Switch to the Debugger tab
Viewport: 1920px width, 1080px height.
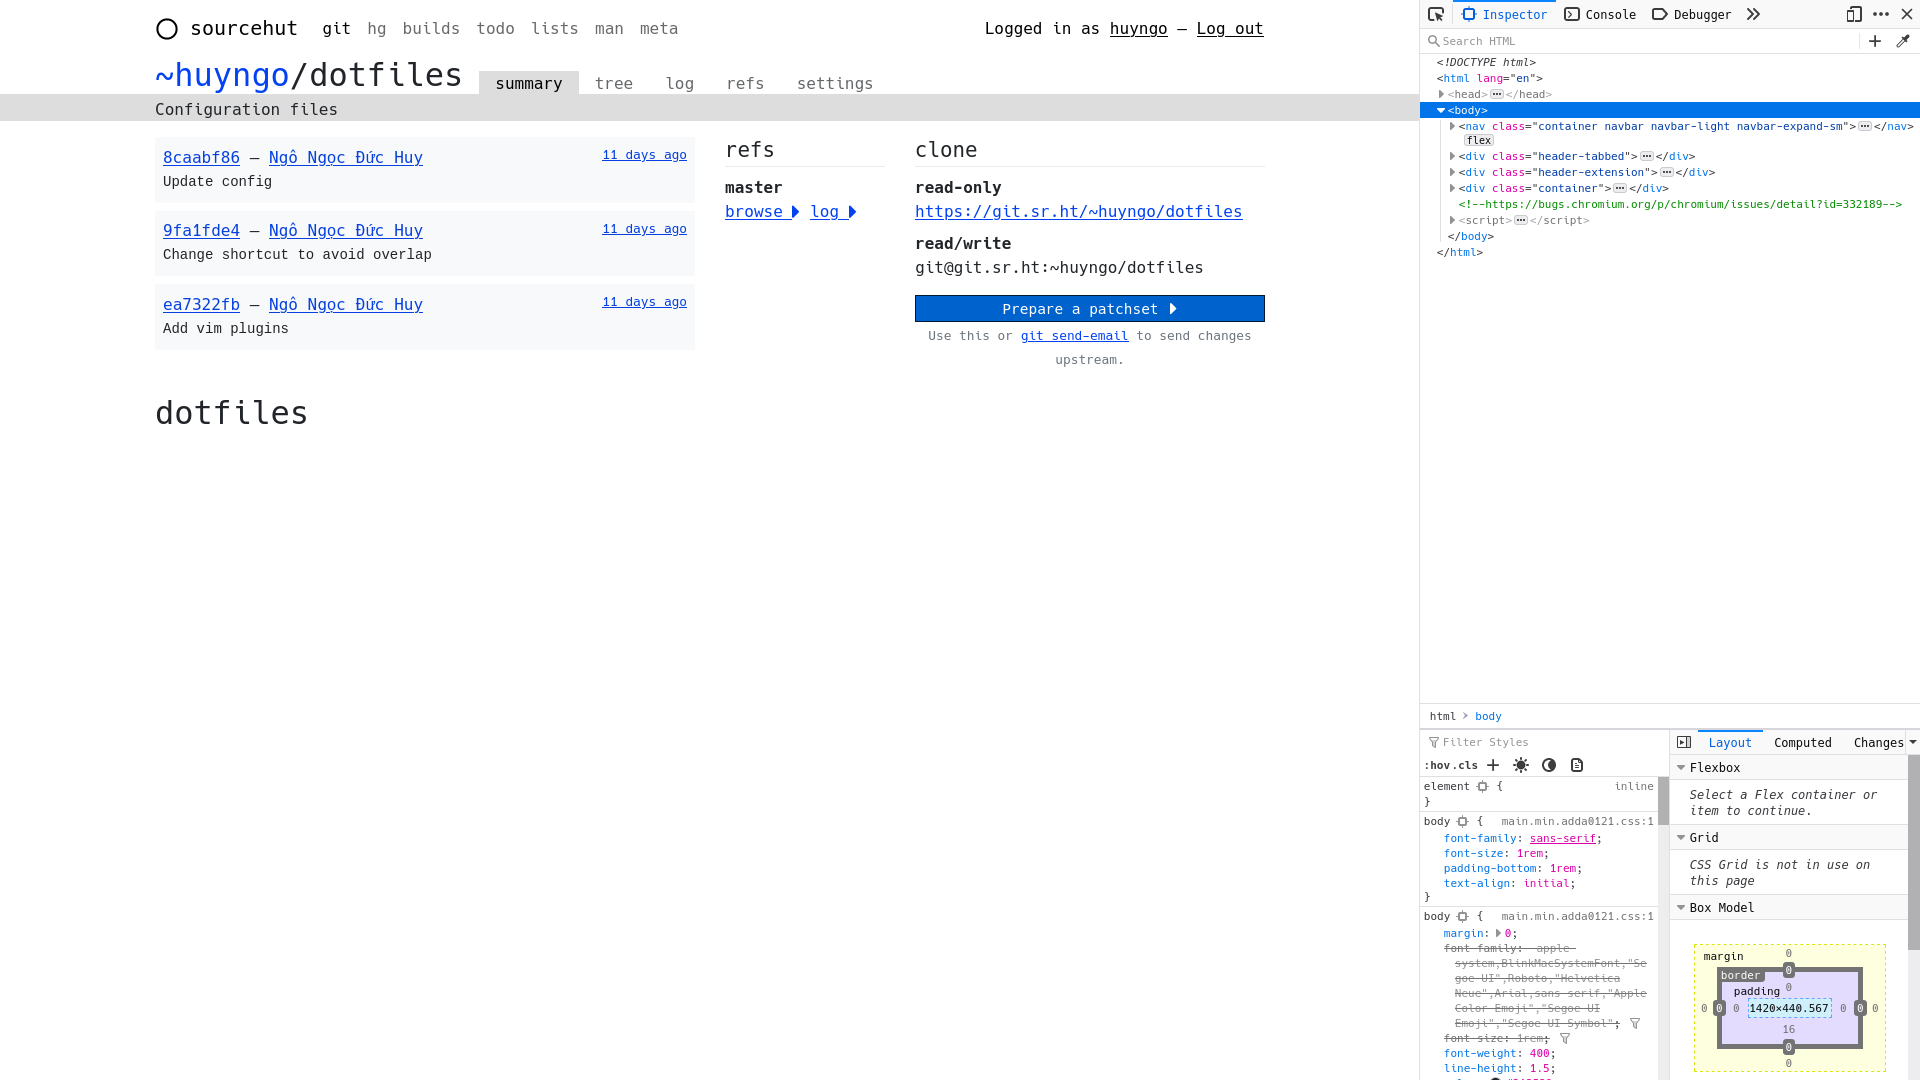click(1692, 14)
